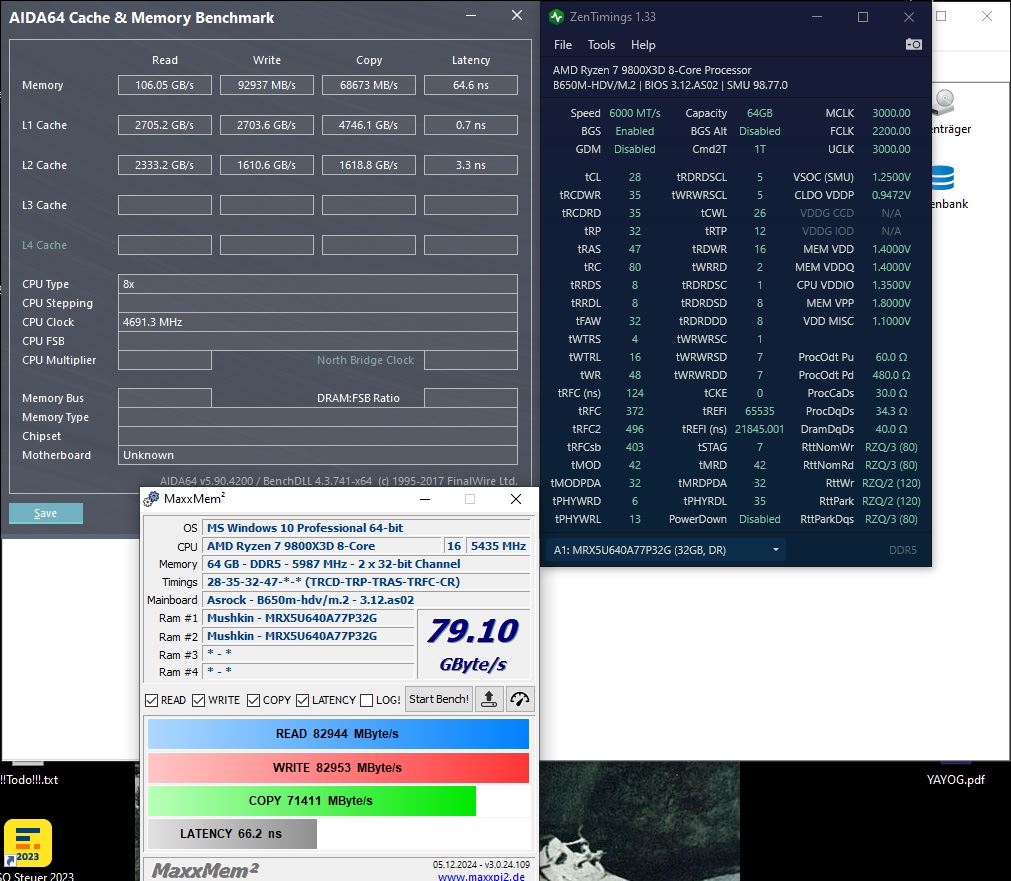This screenshot has height=881, width=1011.
Task: Click the MEM VDD 1.4000V value
Action: coord(891,249)
